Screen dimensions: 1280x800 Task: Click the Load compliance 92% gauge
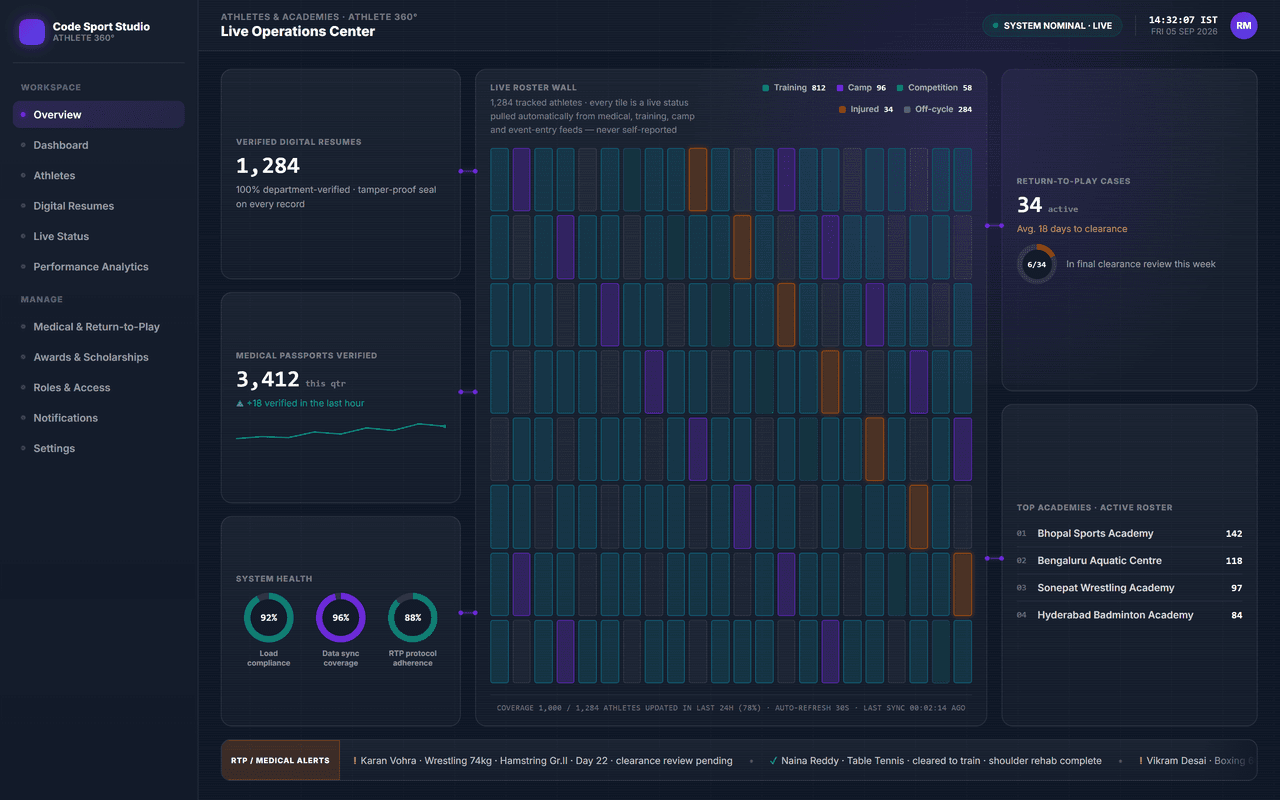(269, 618)
